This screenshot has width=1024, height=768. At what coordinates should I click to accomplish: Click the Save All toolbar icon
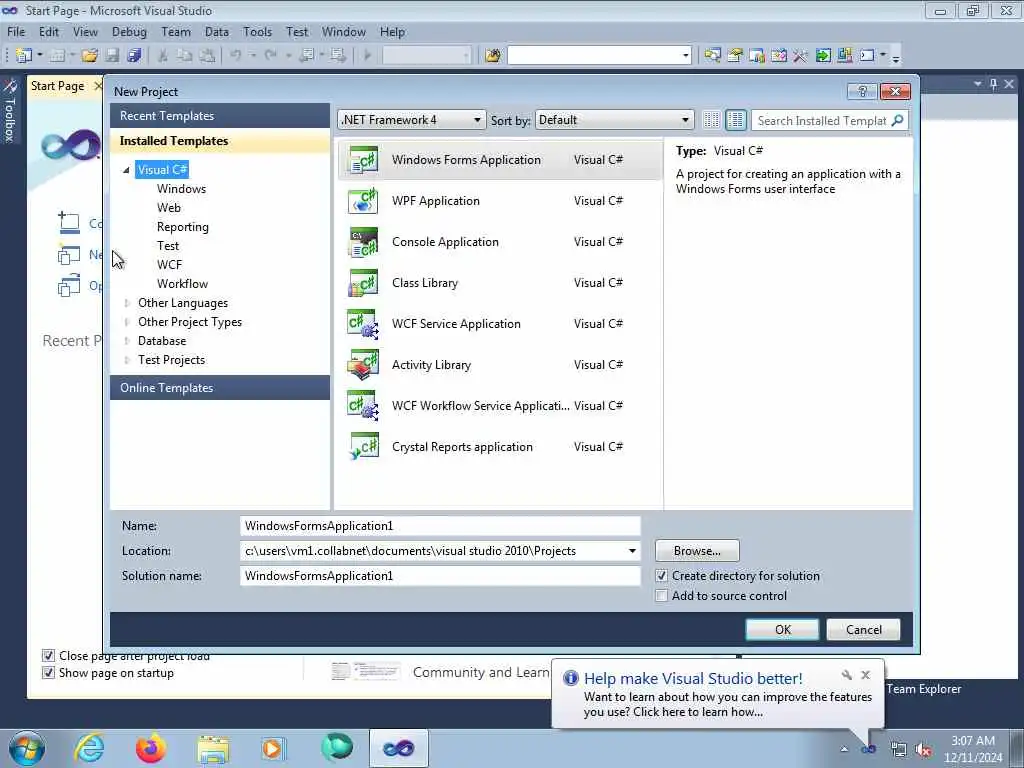tap(135, 56)
